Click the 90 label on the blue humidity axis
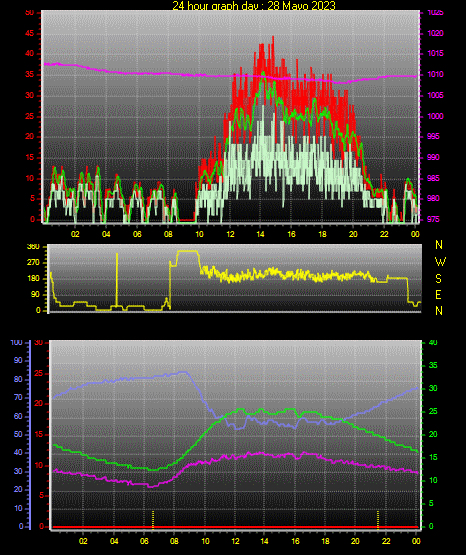The height and width of the screenshot is (555, 466). point(18,360)
